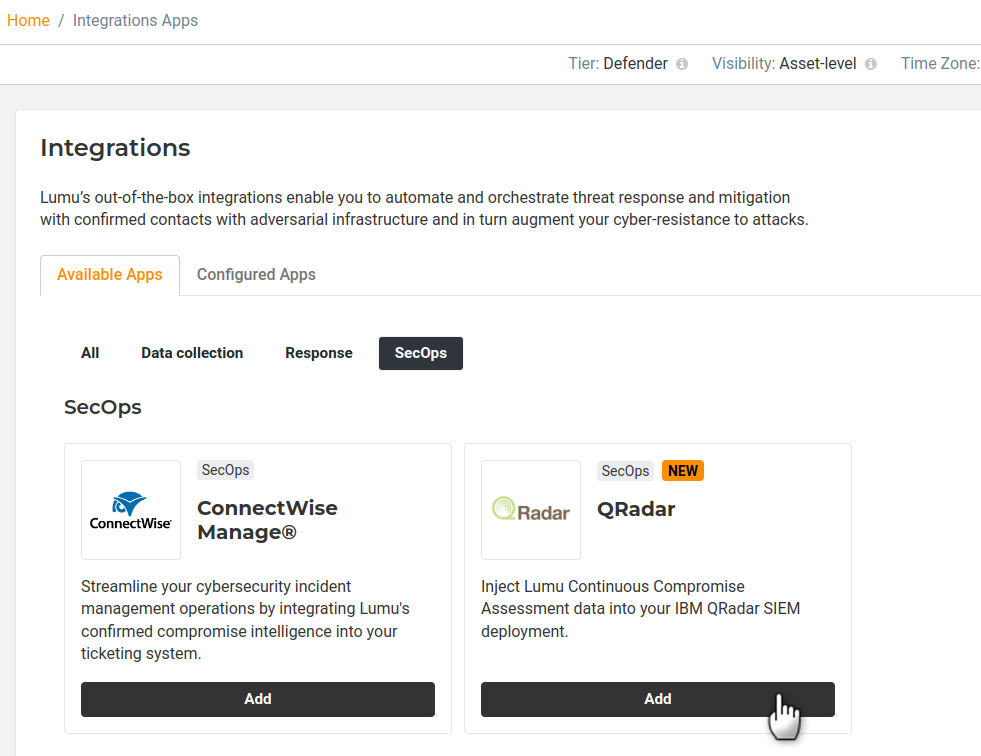Click the QRadar logo thumbnail
The height and width of the screenshot is (756, 981).
point(531,510)
